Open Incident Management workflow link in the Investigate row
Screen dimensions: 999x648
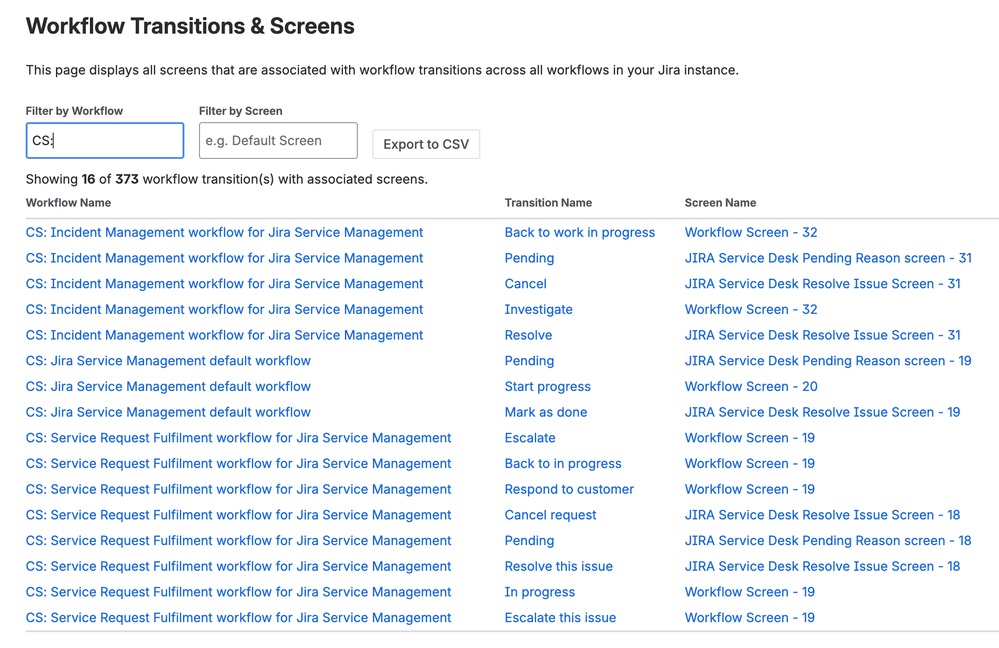224,310
